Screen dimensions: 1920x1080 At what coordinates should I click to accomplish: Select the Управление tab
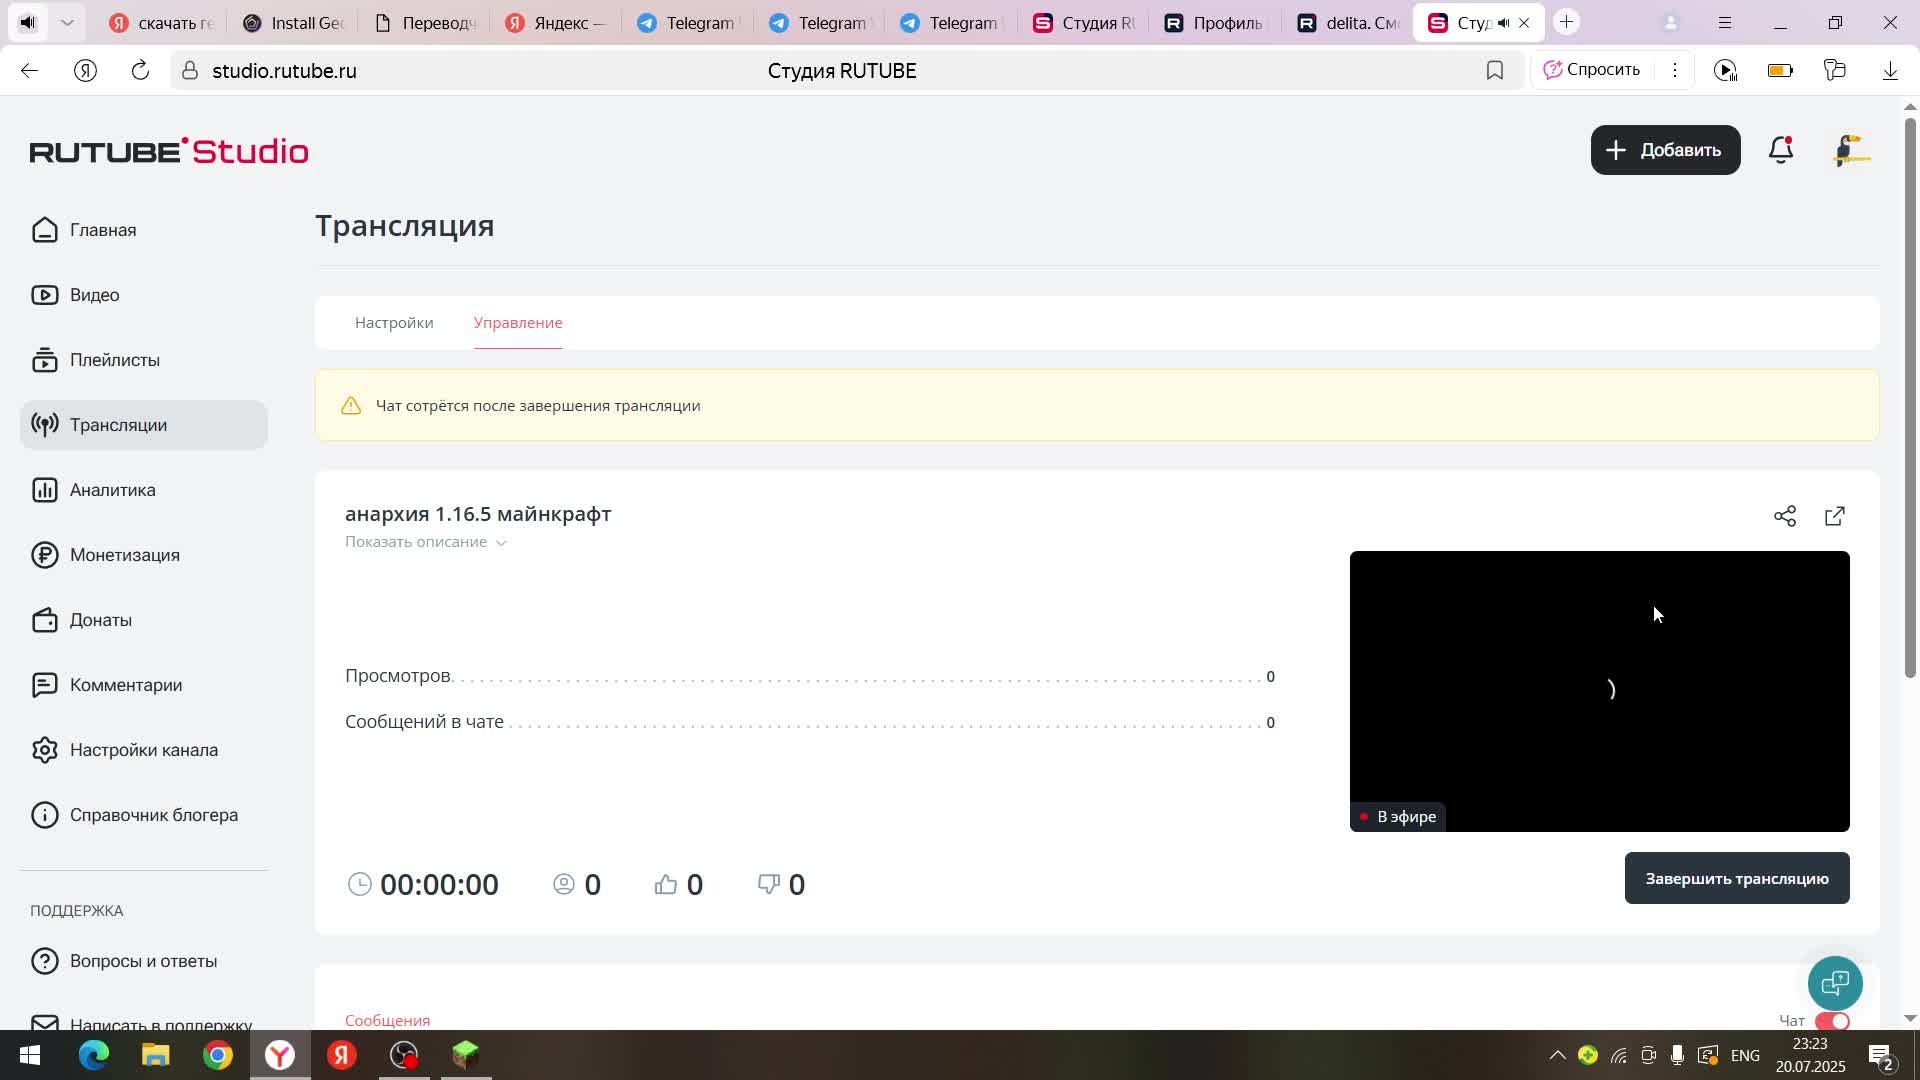518,323
